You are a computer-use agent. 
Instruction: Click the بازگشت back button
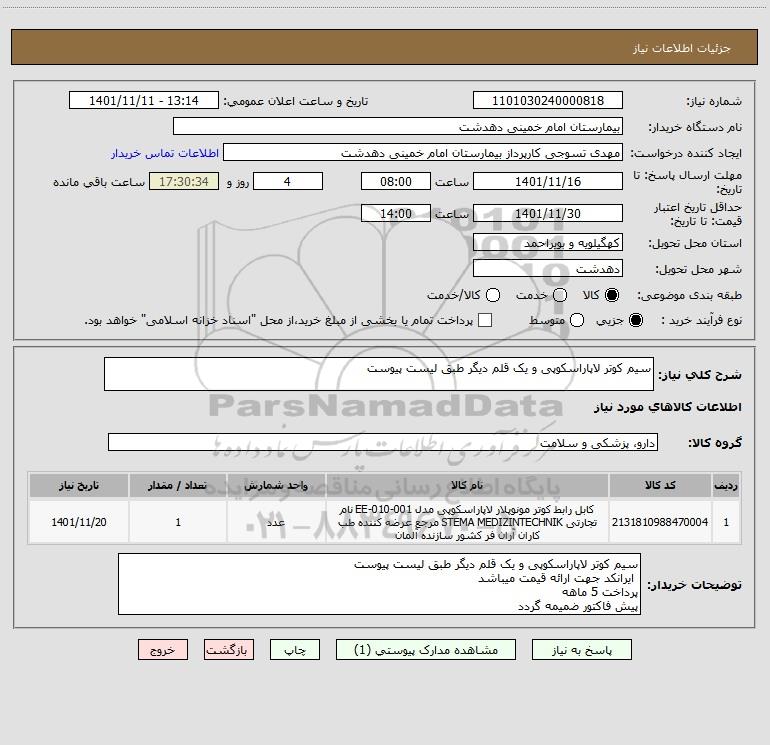[229, 650]
